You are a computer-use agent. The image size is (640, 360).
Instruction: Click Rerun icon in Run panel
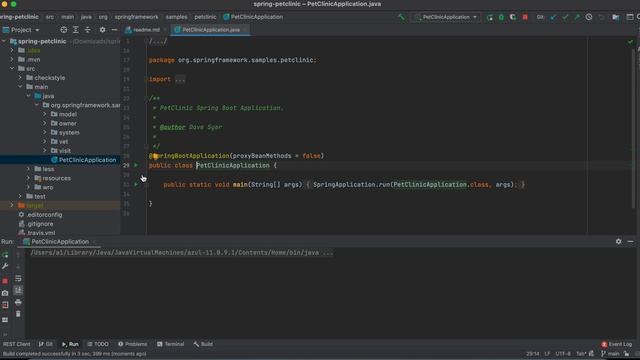[5, 255]
